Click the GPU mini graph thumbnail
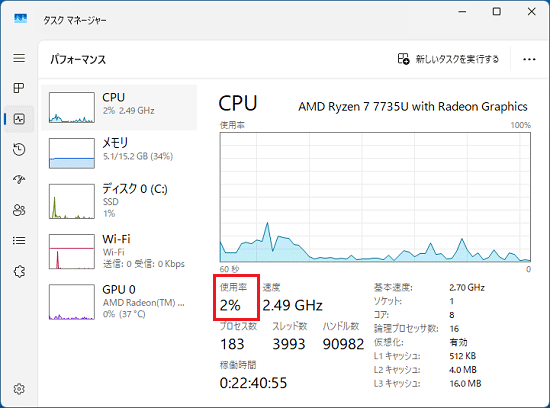Viewport: 550px width, 408px height. [72, 302]
